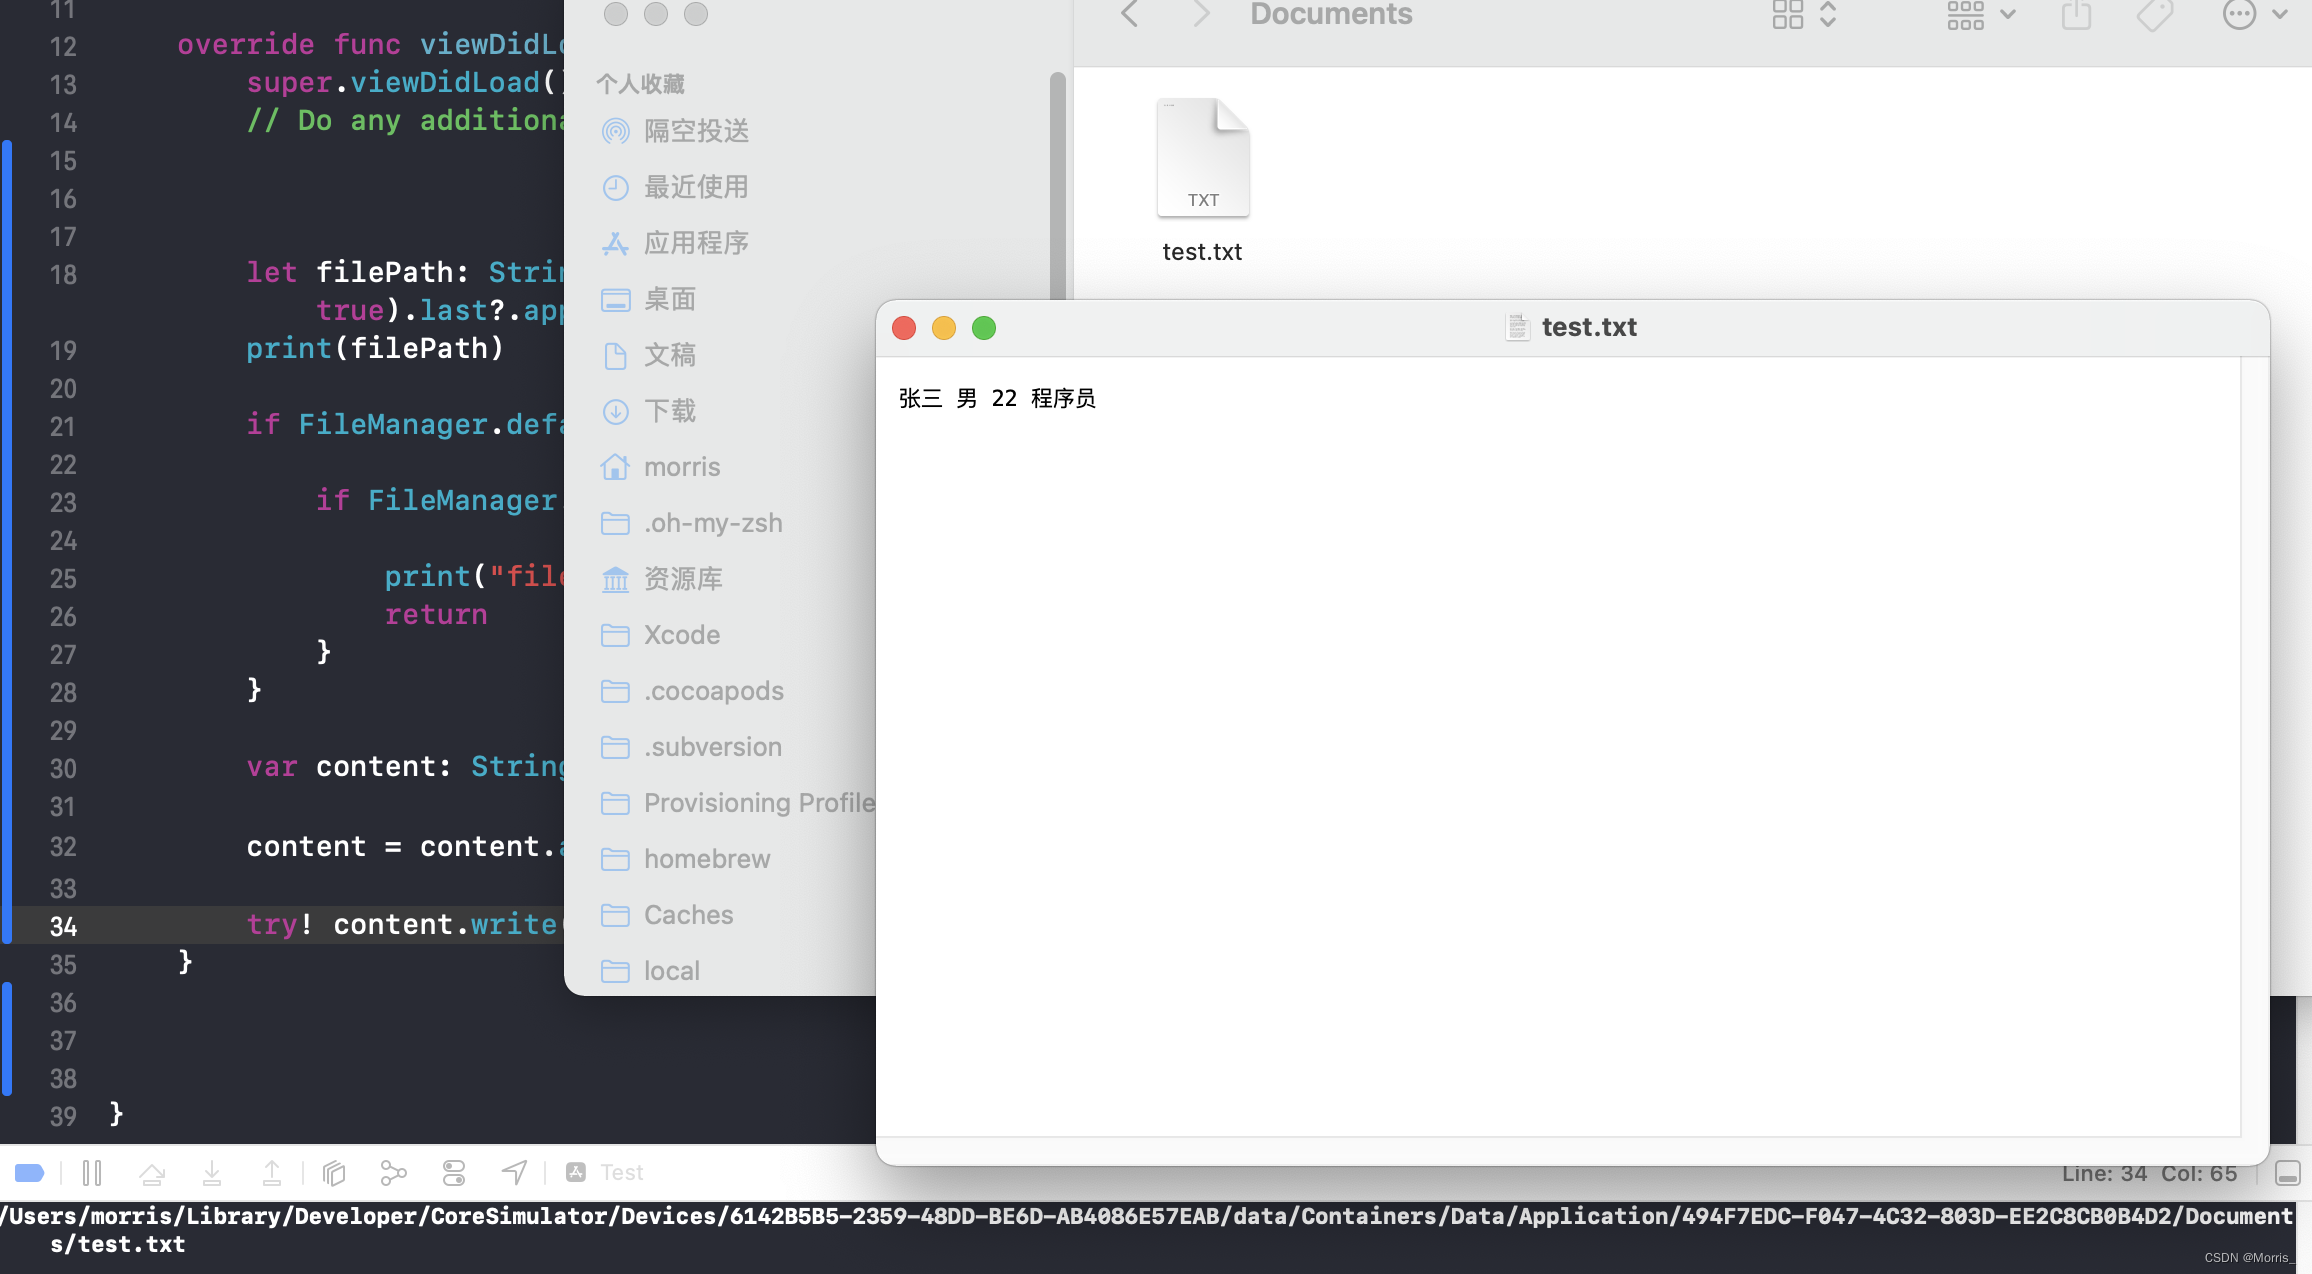
Task: Toggle the console pane visibility button
Action: [2288, 1173]
